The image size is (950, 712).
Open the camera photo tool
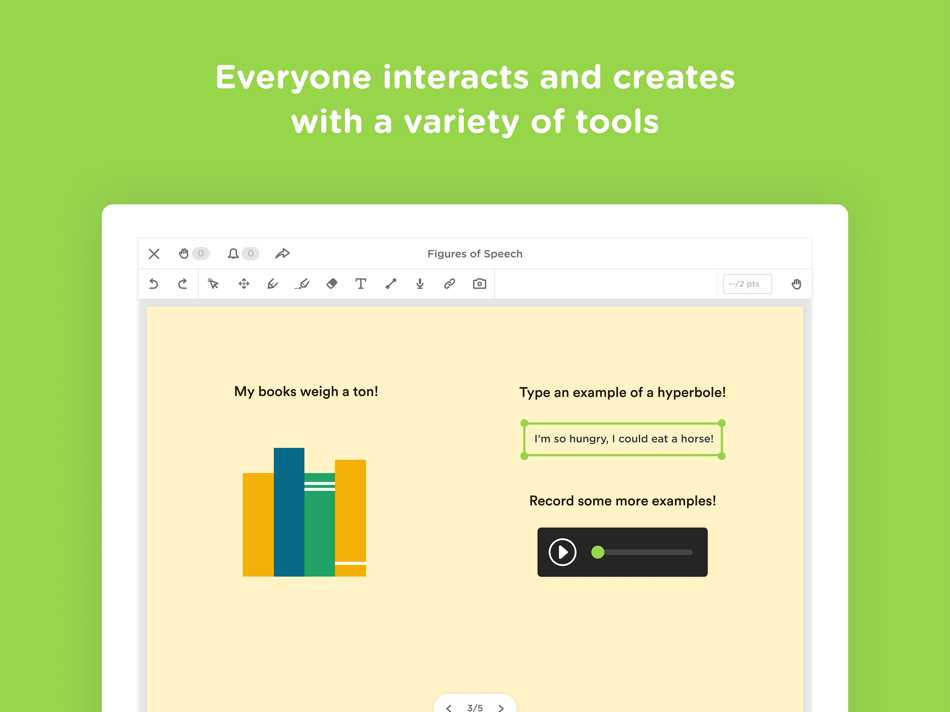point(478,284)
